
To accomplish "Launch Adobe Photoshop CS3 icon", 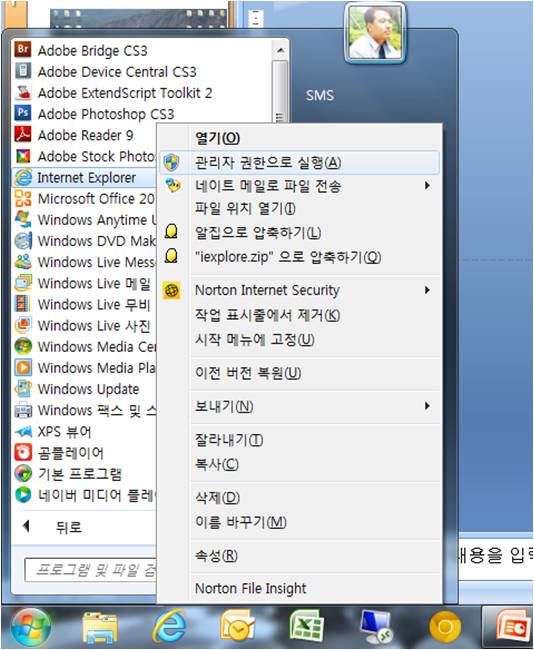I will coord(23,113).
